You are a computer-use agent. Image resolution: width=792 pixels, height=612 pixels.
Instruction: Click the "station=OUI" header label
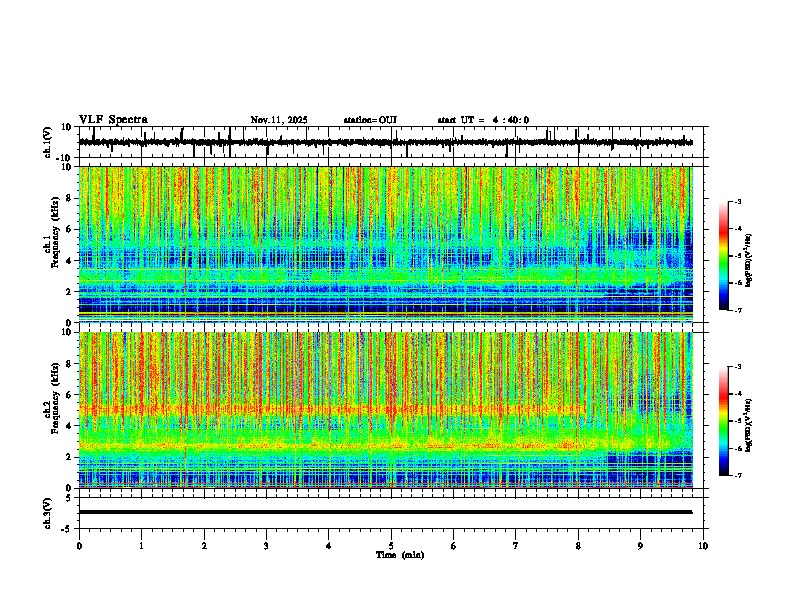point(370,120)
